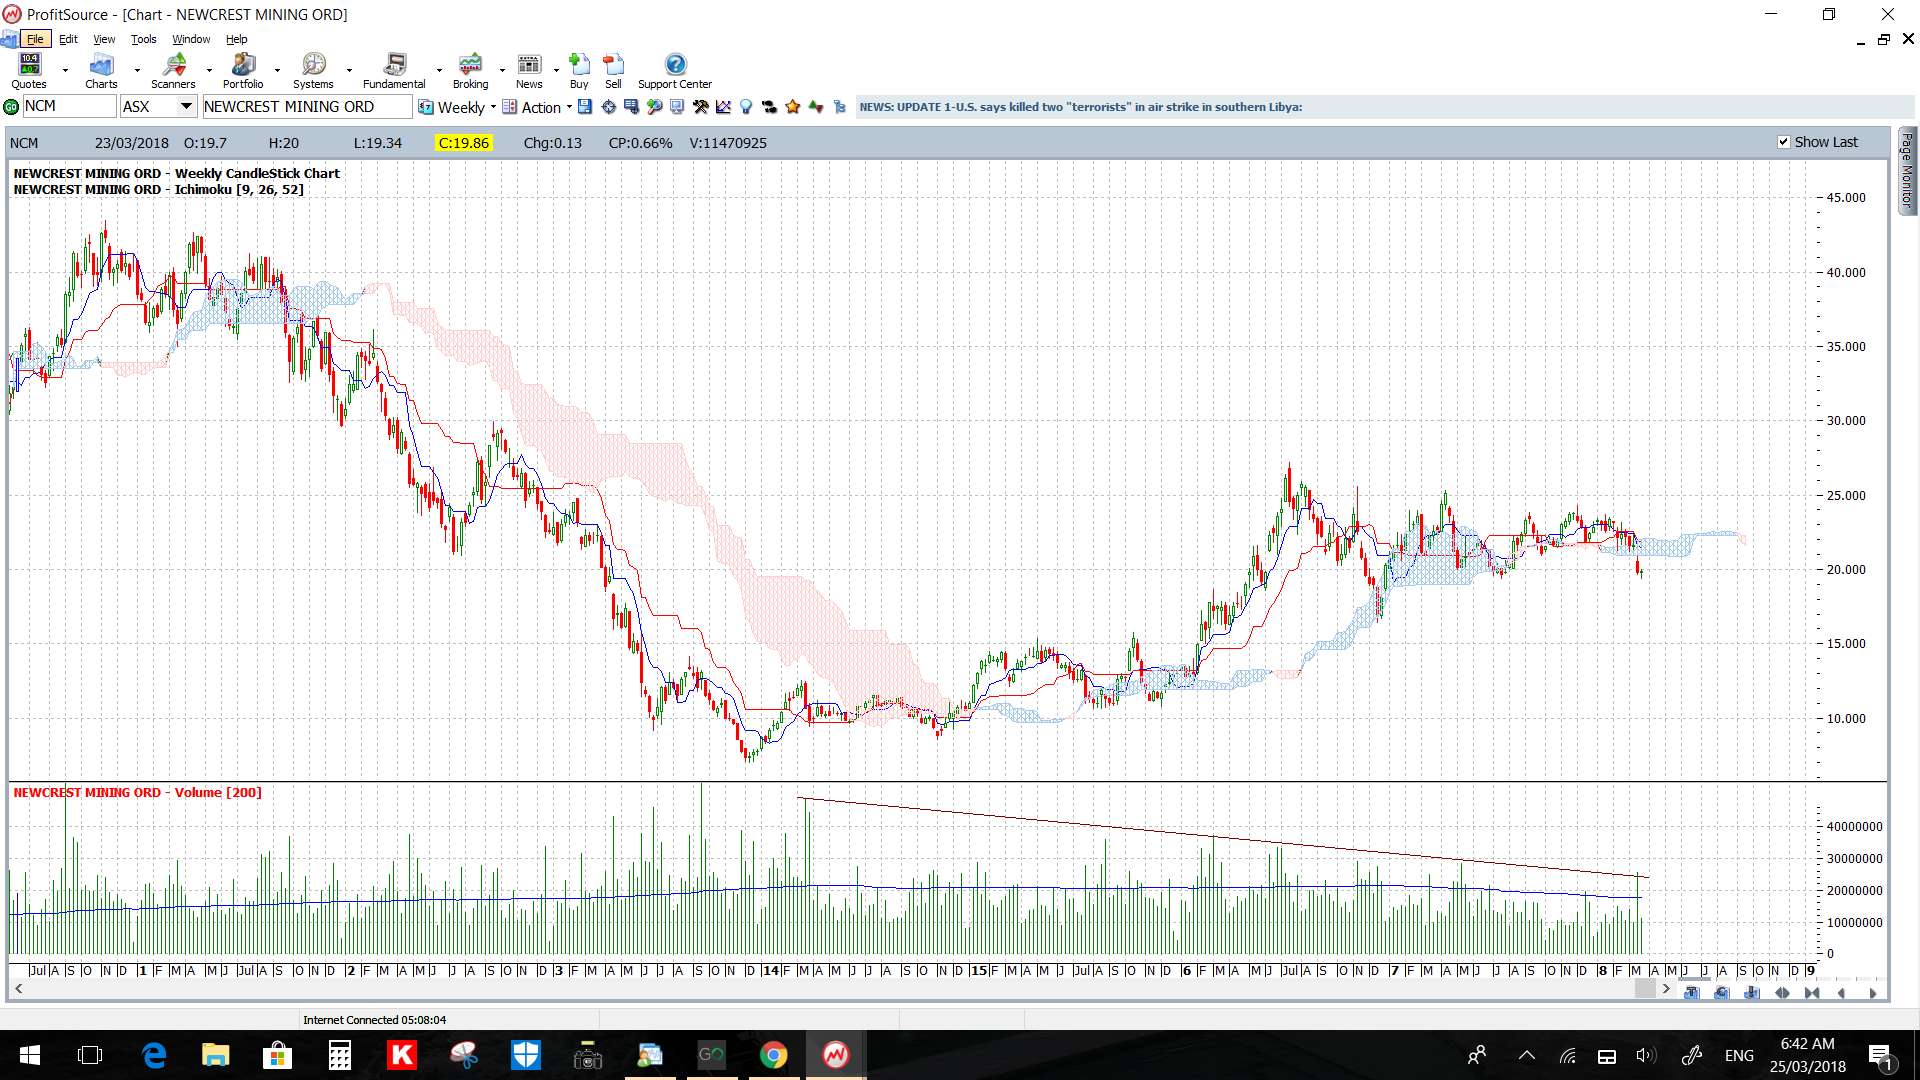Click the chart scrollbar left arrow
The image size is (1920, 1080).
click(18, 990)
